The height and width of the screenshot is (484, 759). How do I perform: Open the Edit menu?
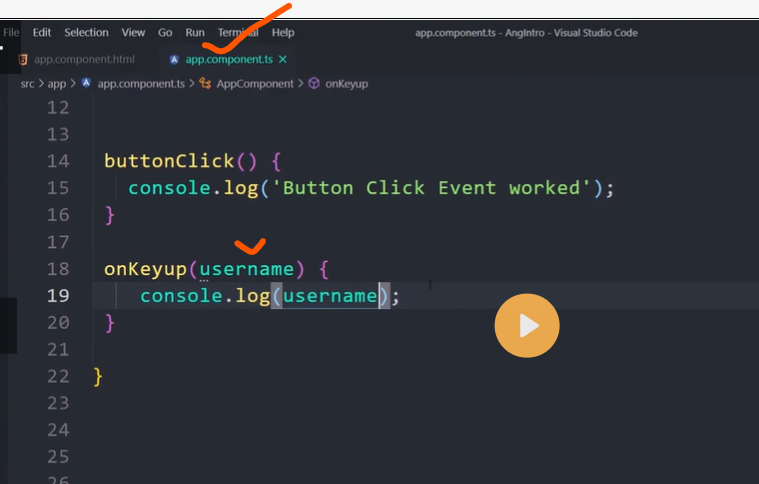pyautogui.click(x=41, y=33)
